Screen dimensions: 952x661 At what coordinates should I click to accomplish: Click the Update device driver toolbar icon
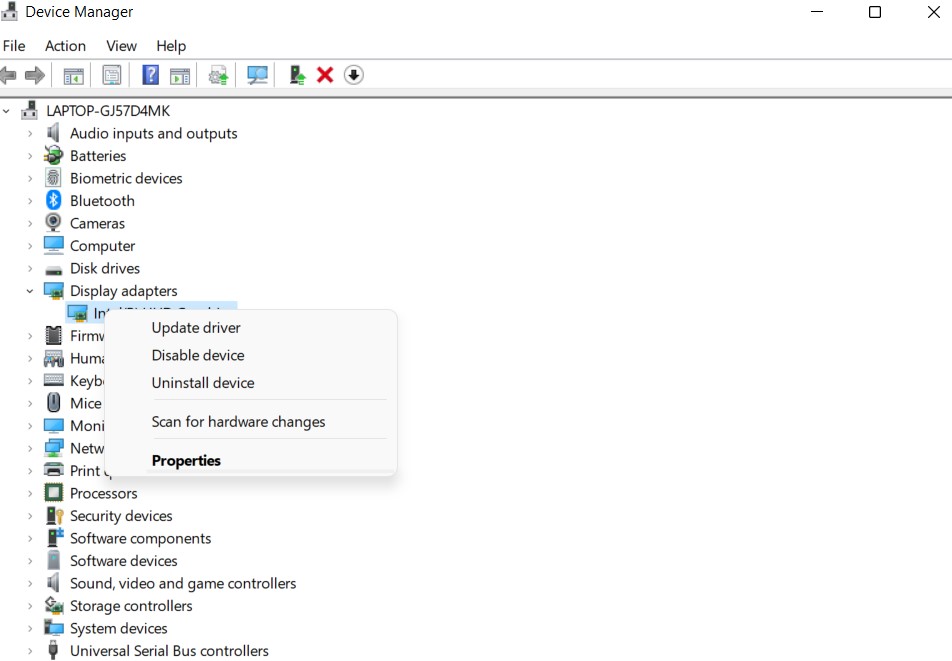click(297, 75)
